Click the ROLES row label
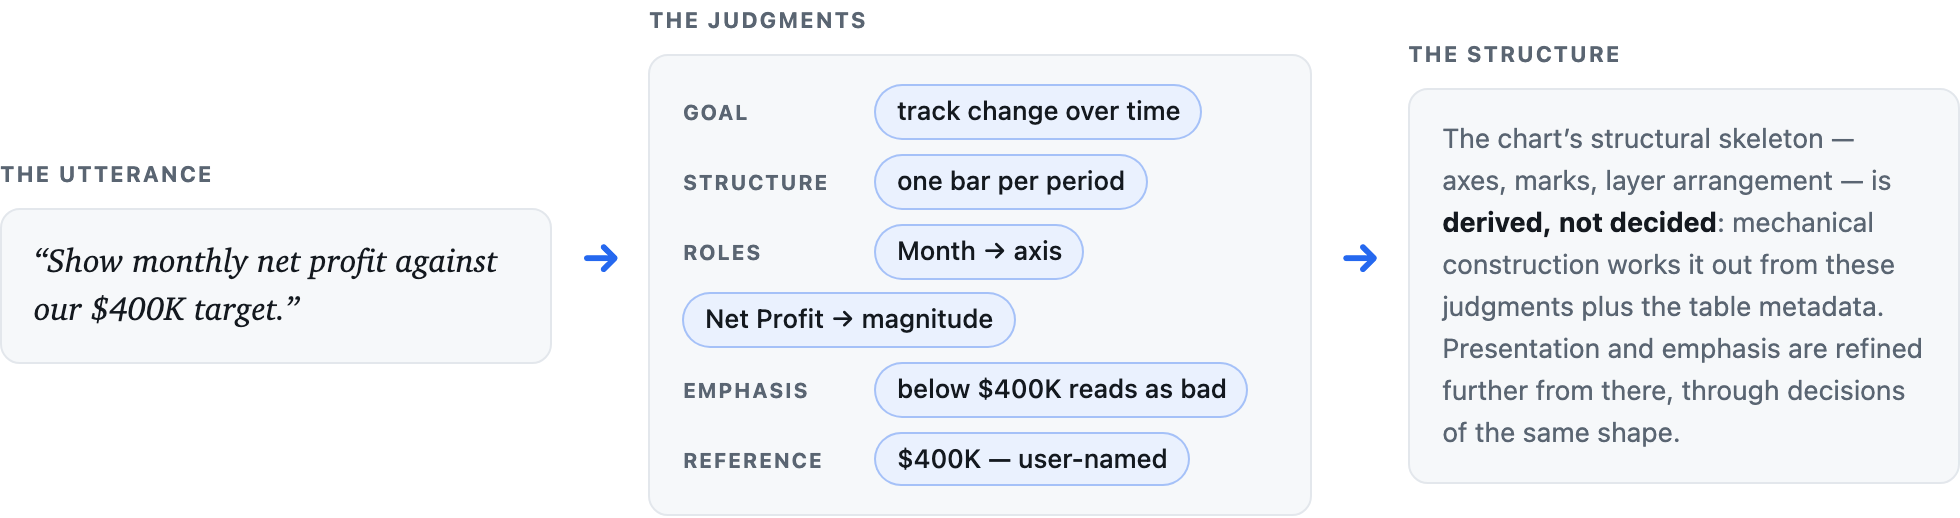The image size is (1960, 518). 722,253
